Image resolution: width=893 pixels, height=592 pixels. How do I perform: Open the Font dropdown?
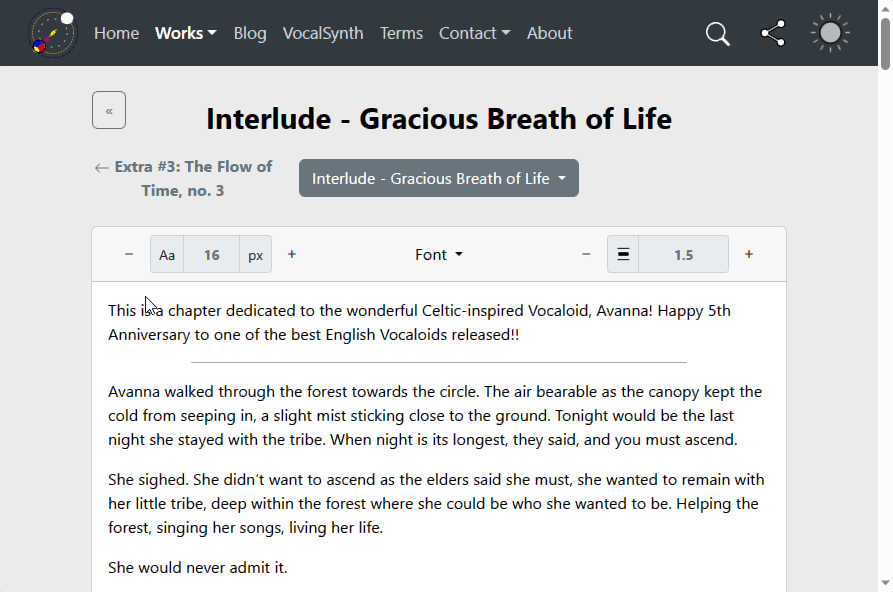point(439,255)
